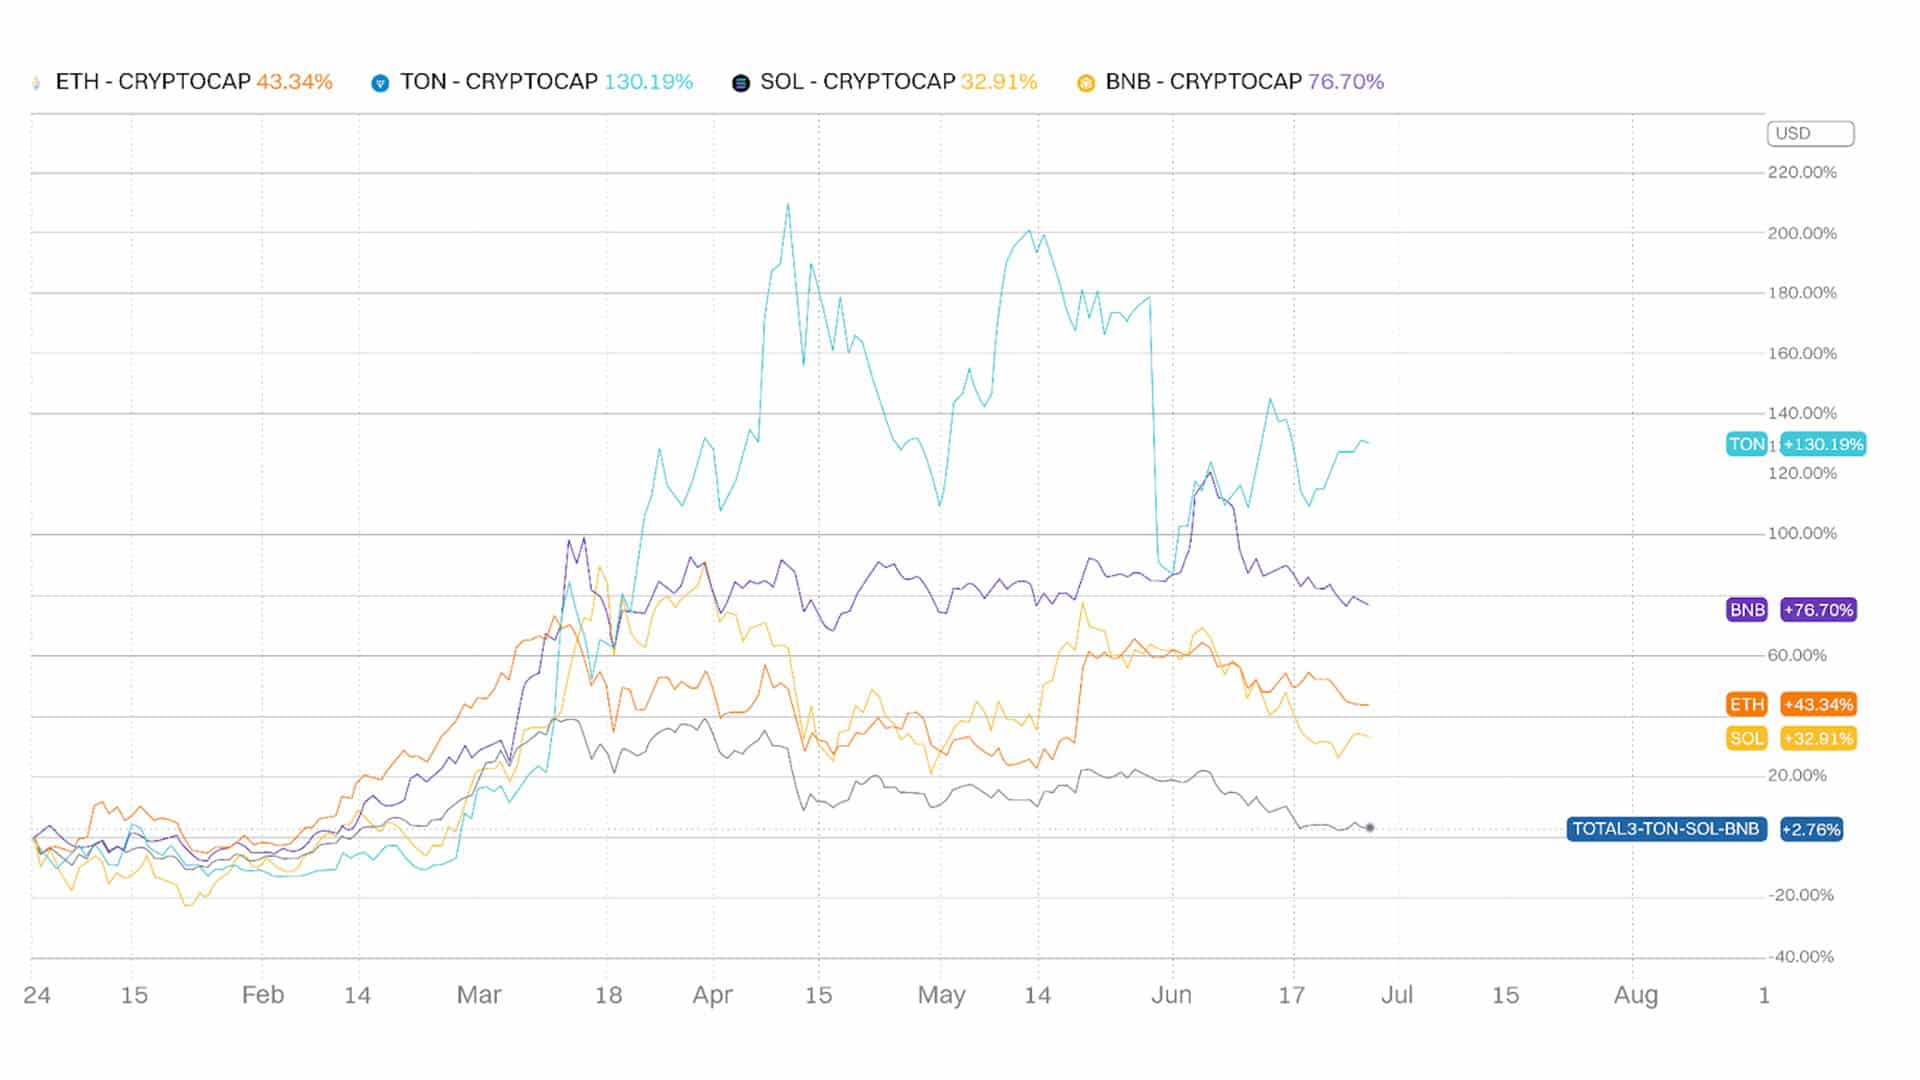Click the Jul label on the time axis
1920x1080 pixels.
point(1397,995)
